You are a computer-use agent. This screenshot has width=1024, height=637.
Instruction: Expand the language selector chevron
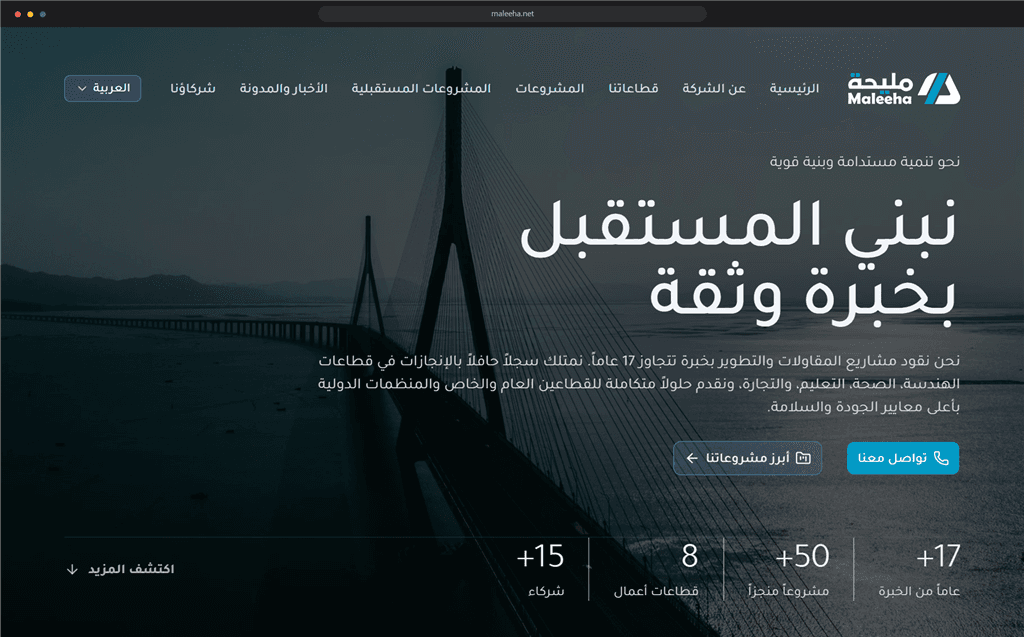pos(82,88)
